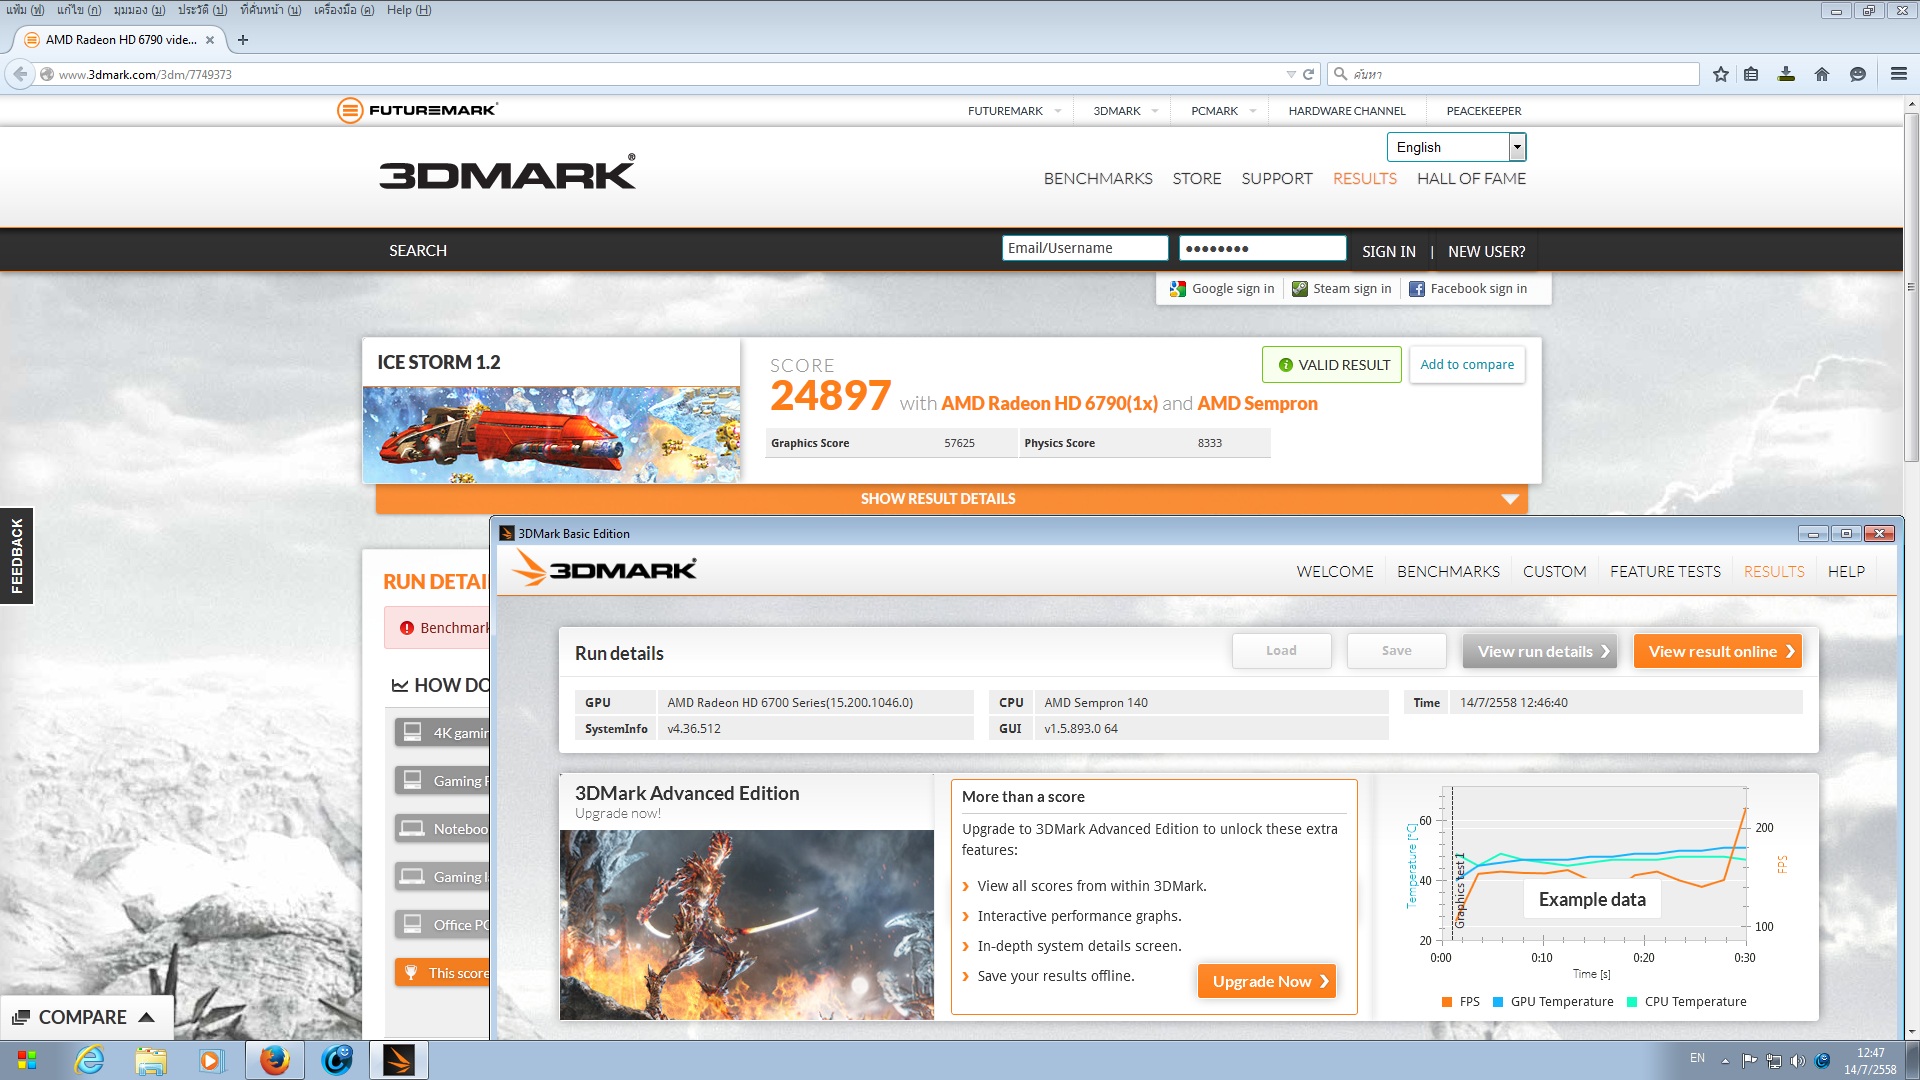
Task: Click the Email/Username input field
Action: point(1084,249)
